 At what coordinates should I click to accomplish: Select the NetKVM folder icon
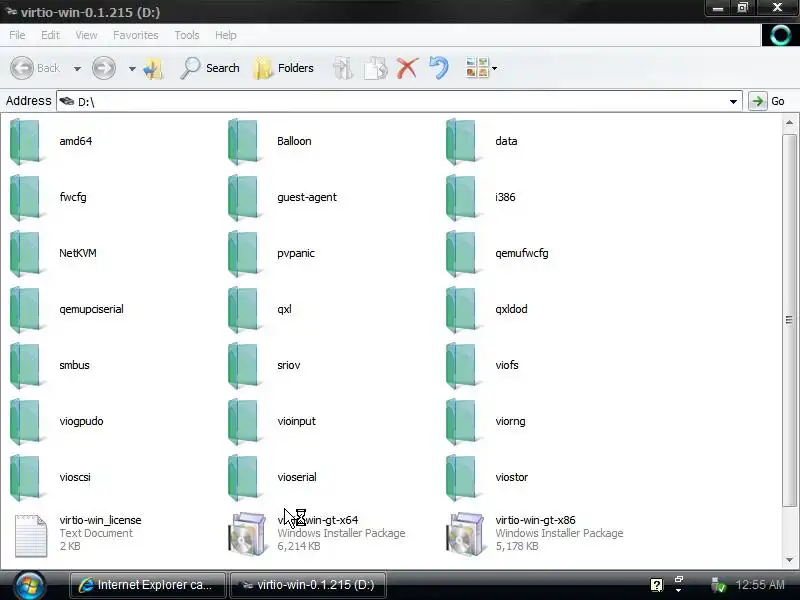[x=26, y=254]
